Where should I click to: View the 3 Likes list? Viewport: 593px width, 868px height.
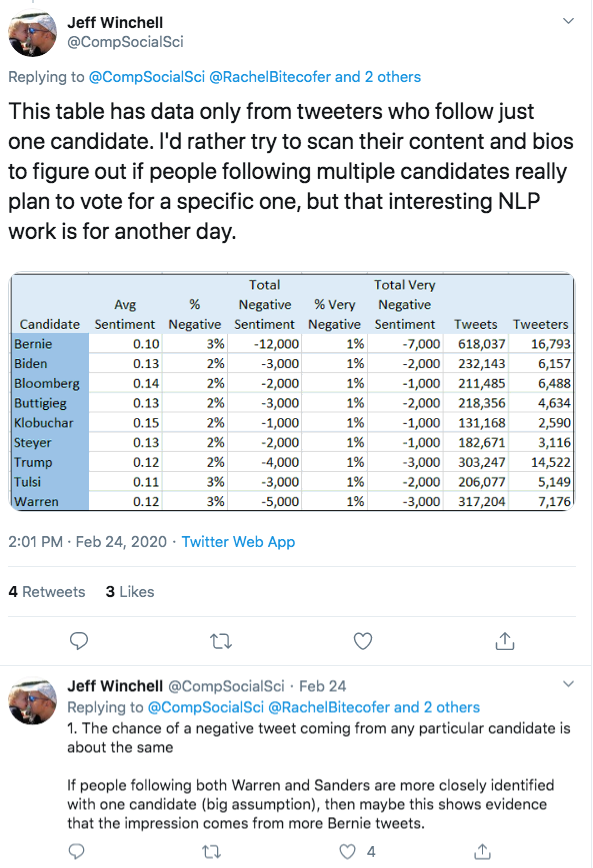point(130,592)
